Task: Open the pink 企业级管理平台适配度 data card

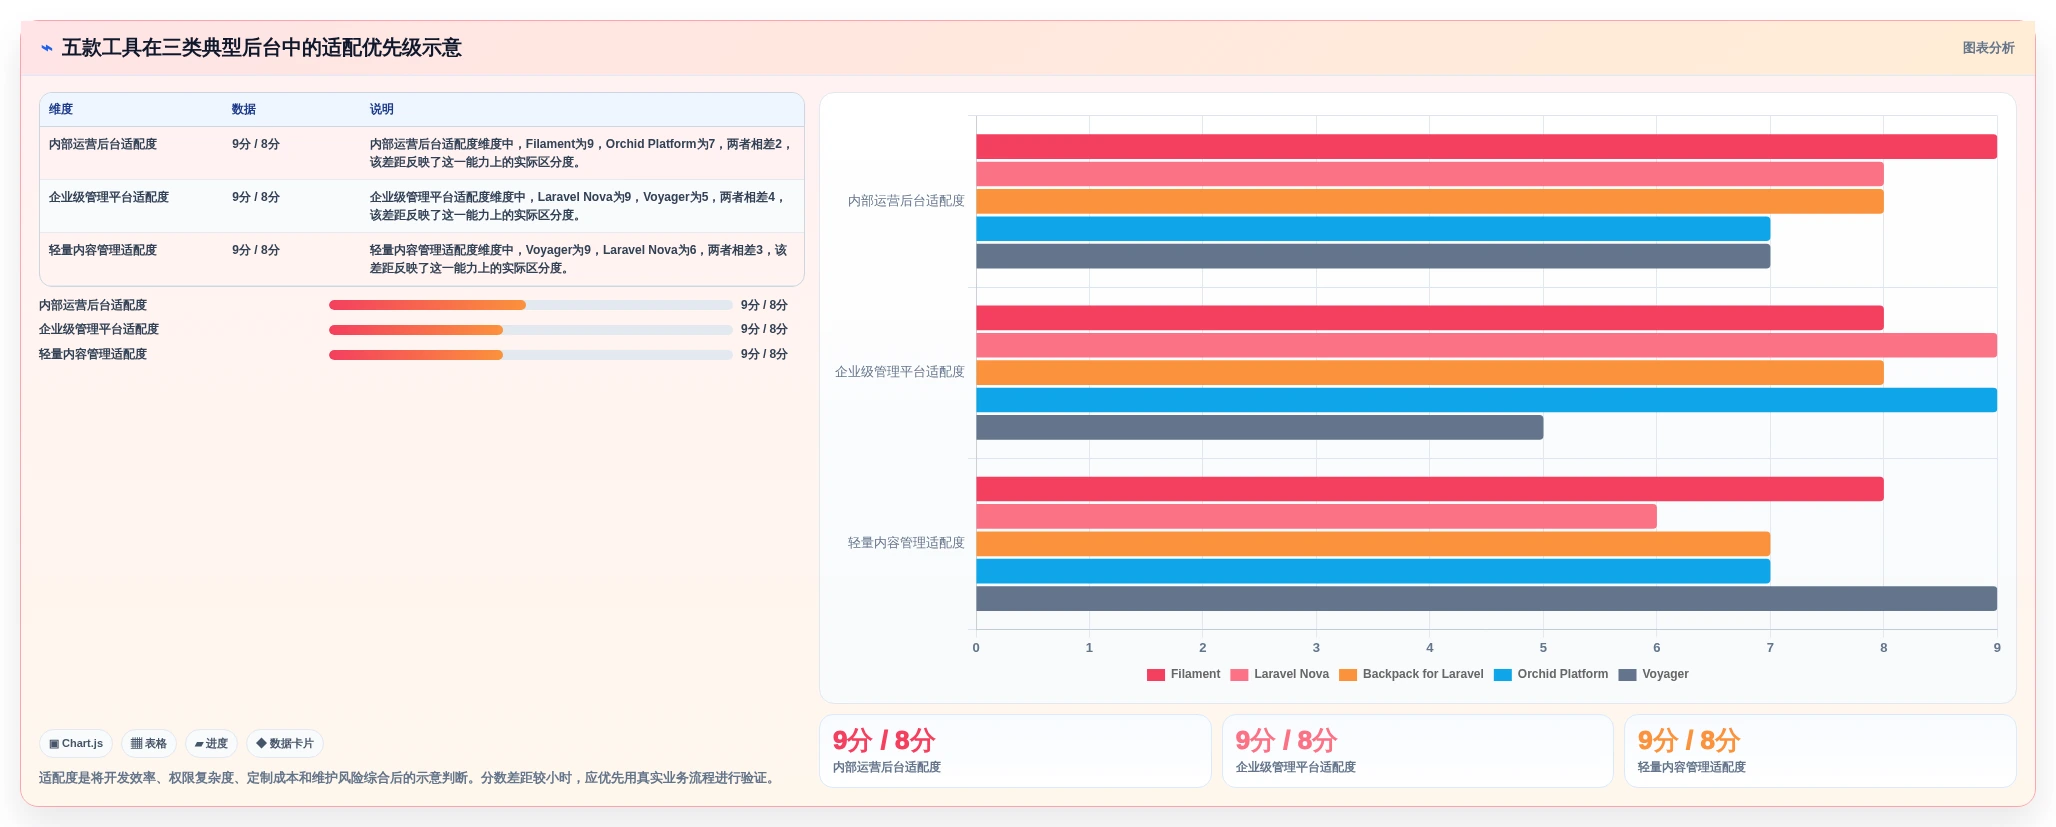Action: (x=1418, y=751)
